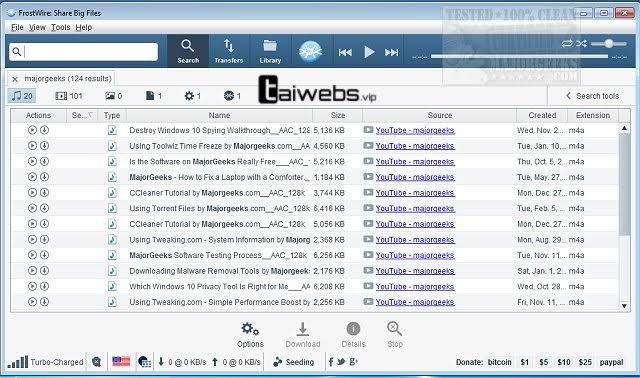Preview play Using Toolwiz Time Freeze row
This screenshot has height=378, width=640.
pyautogui.click(x=32, y=146)
